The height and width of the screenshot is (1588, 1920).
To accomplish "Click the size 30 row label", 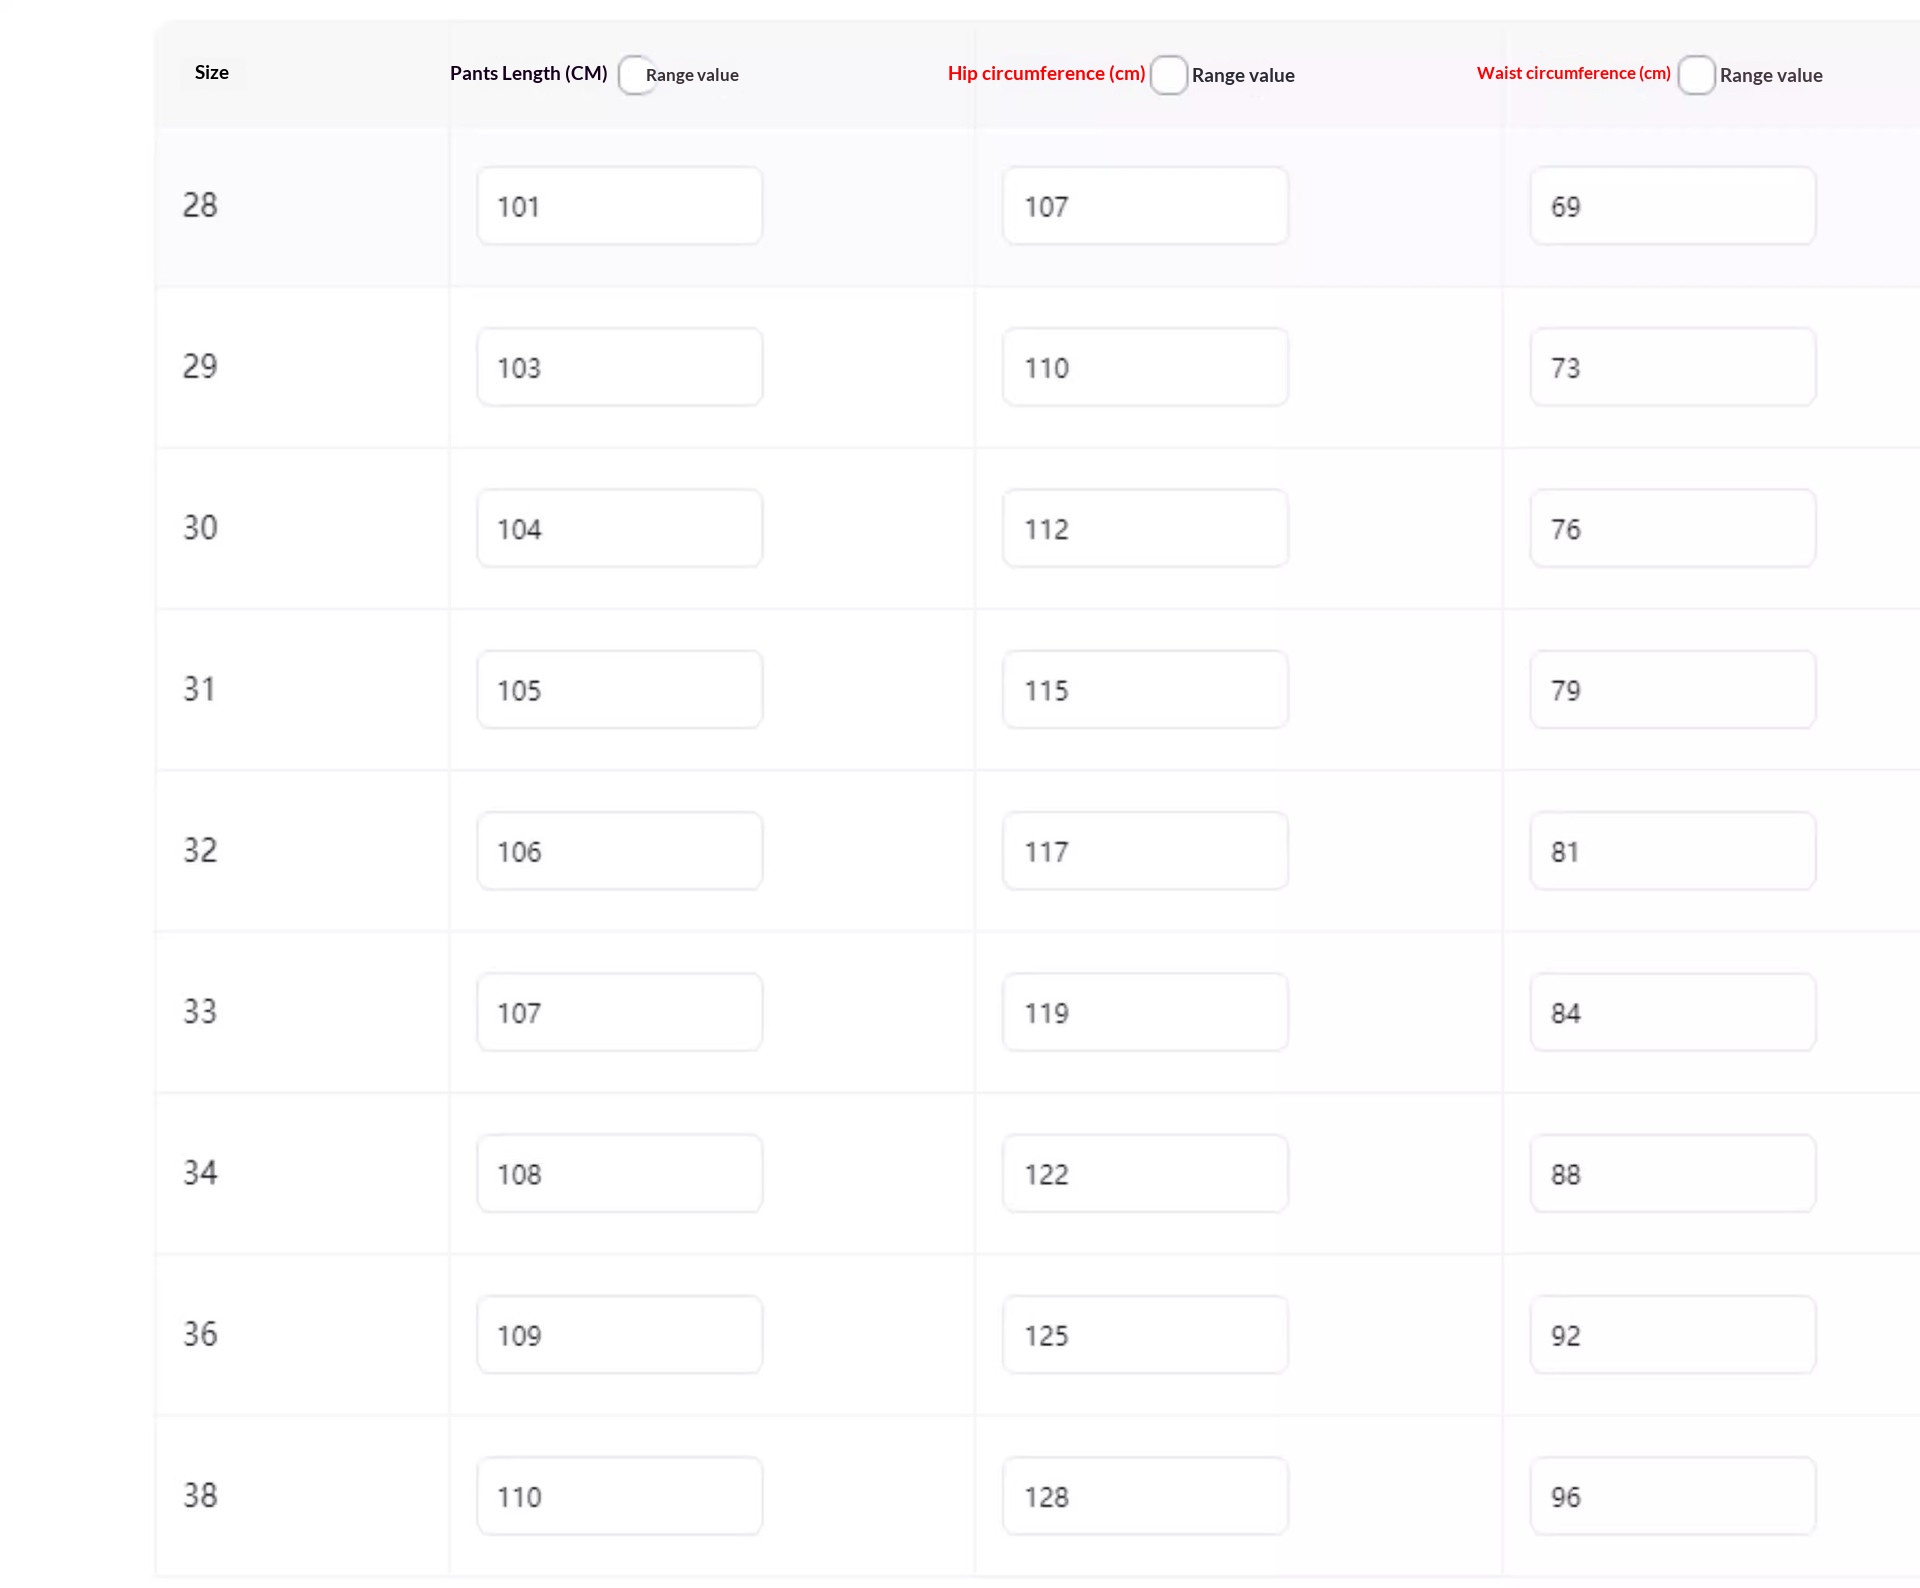I will (200, 528).
